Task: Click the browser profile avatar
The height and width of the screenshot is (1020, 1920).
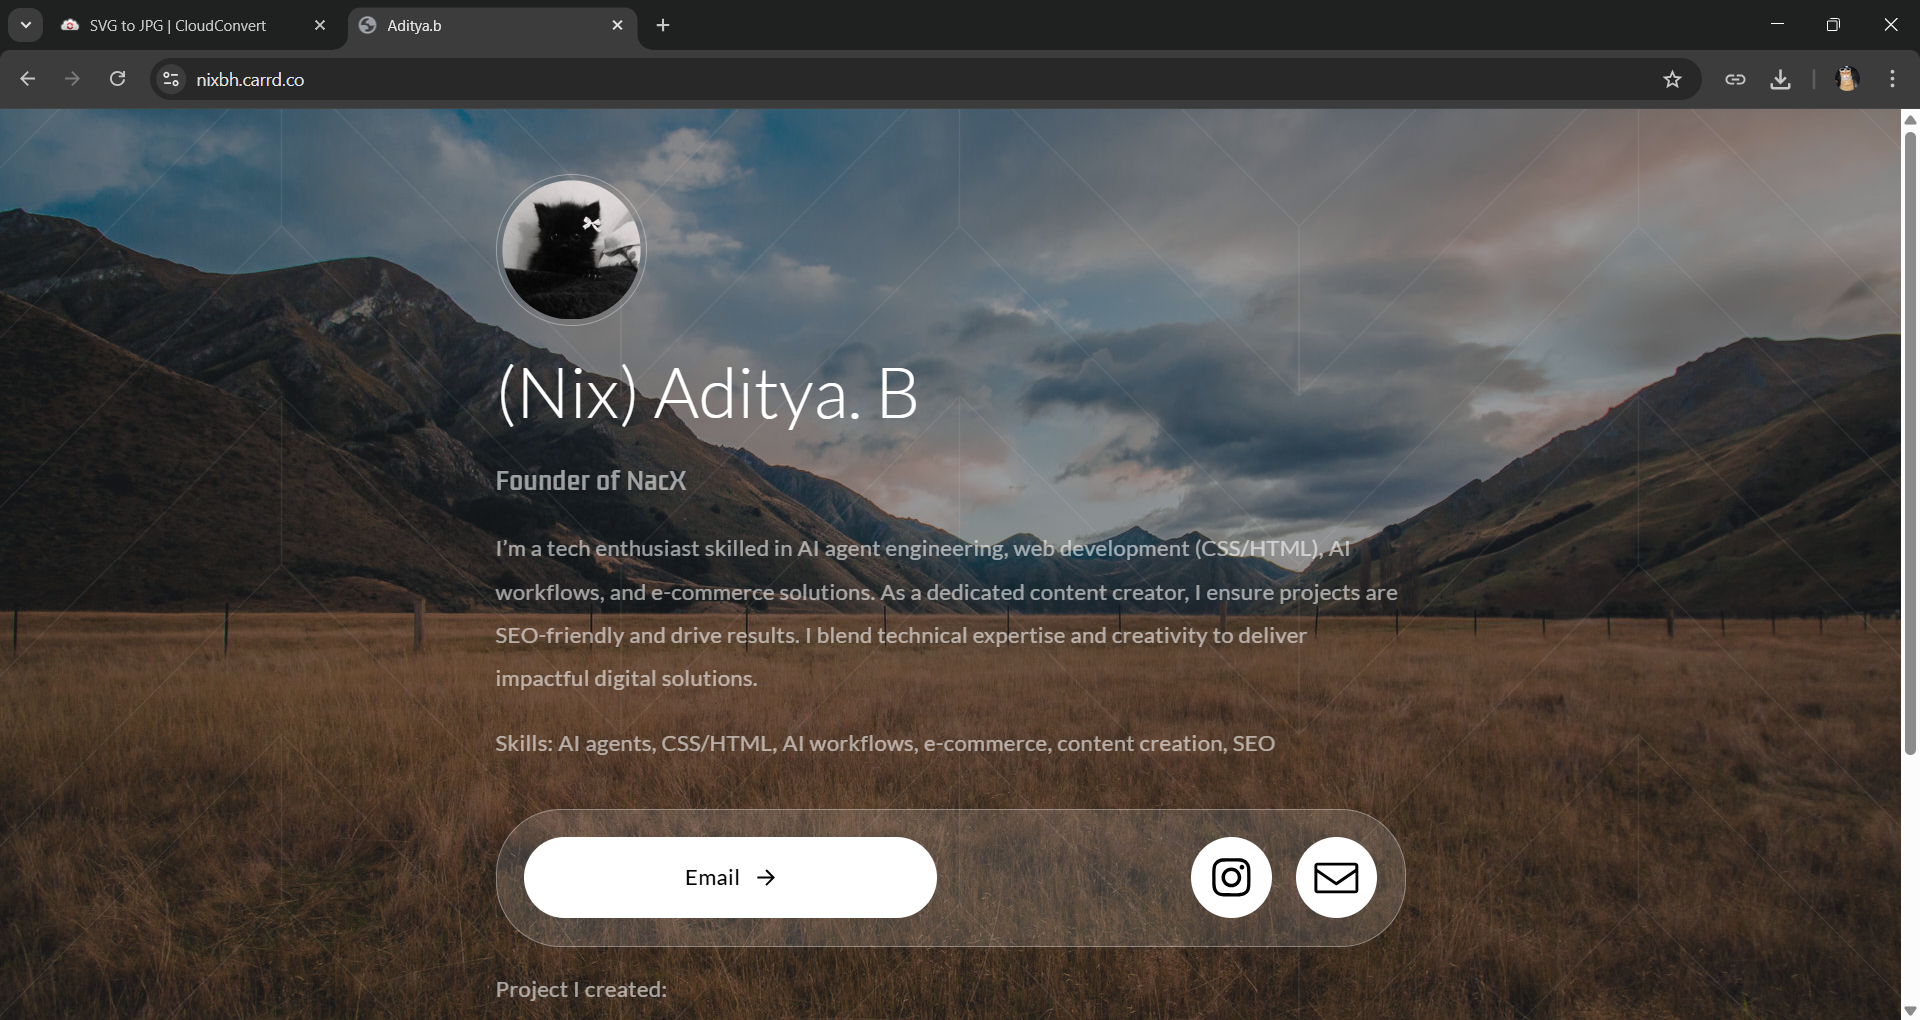Action: (x=1847, y=79)
